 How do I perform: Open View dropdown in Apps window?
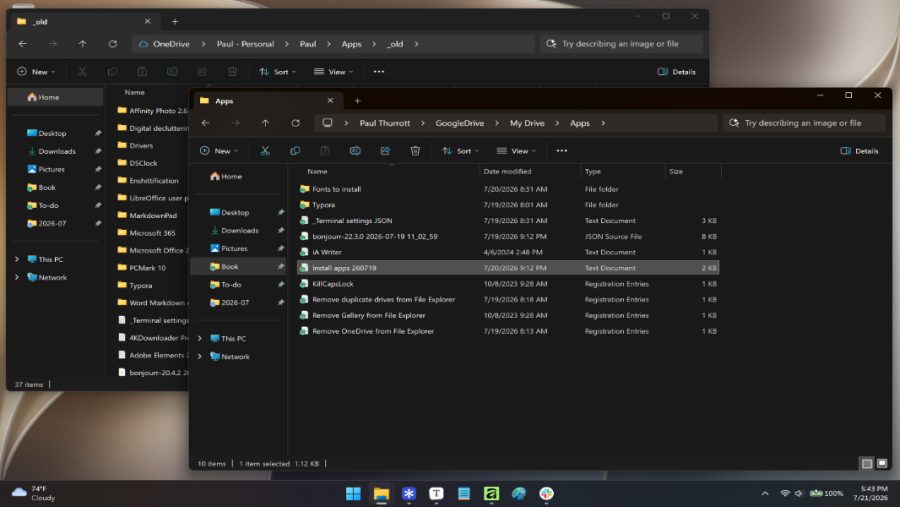[x=516, y=151]
